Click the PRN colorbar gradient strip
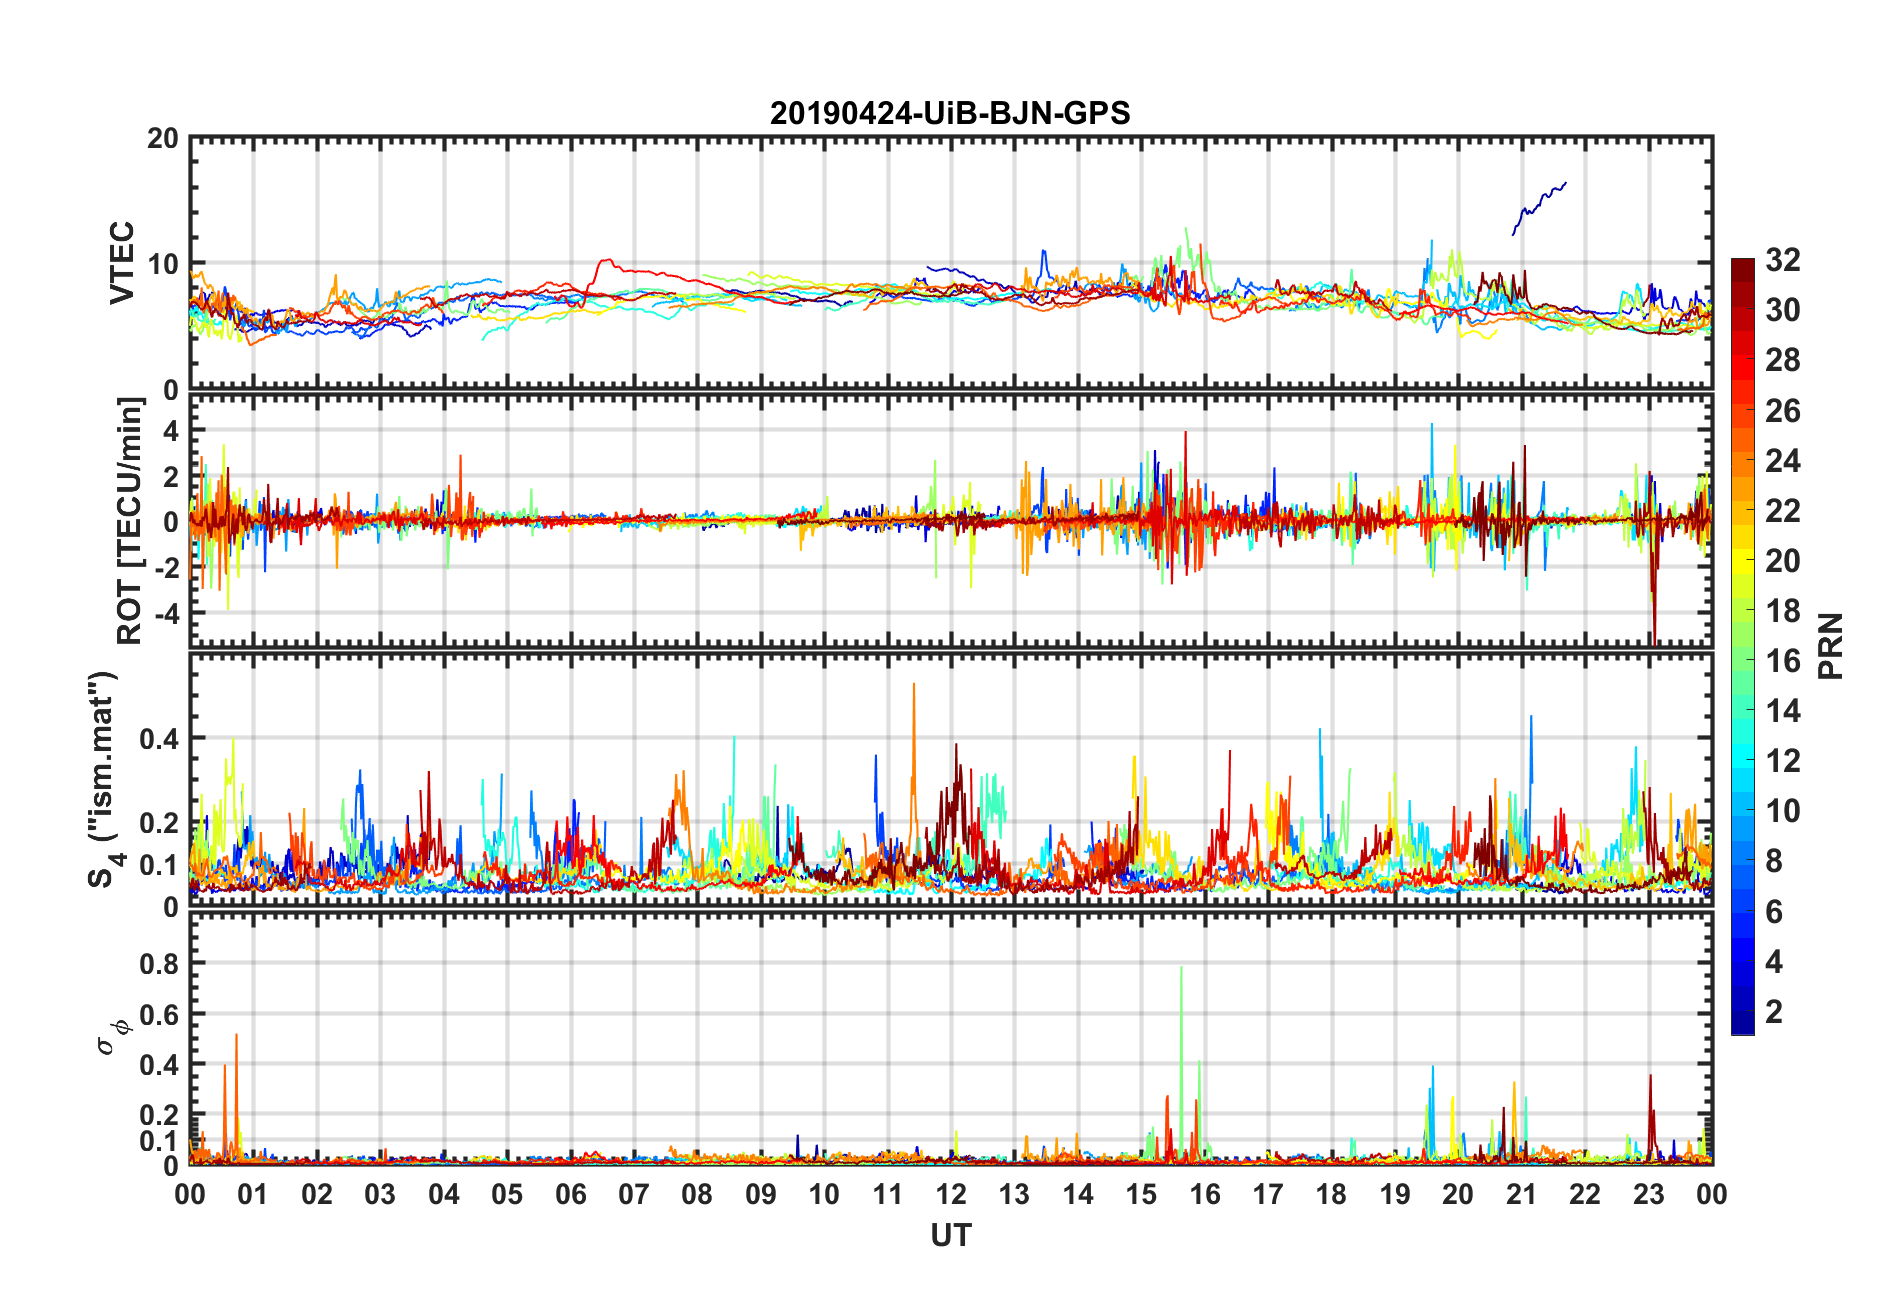Viewport: 1902px width, 1292px height. coord(1743,646)
